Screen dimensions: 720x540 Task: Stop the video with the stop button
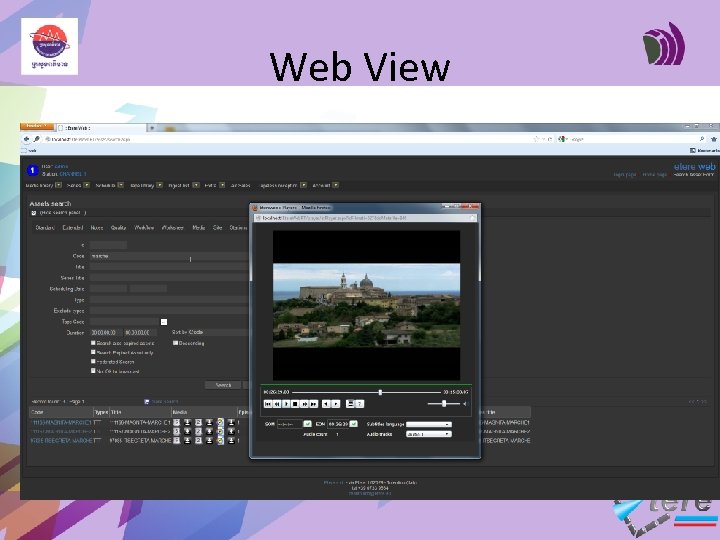tap(295, 404)
